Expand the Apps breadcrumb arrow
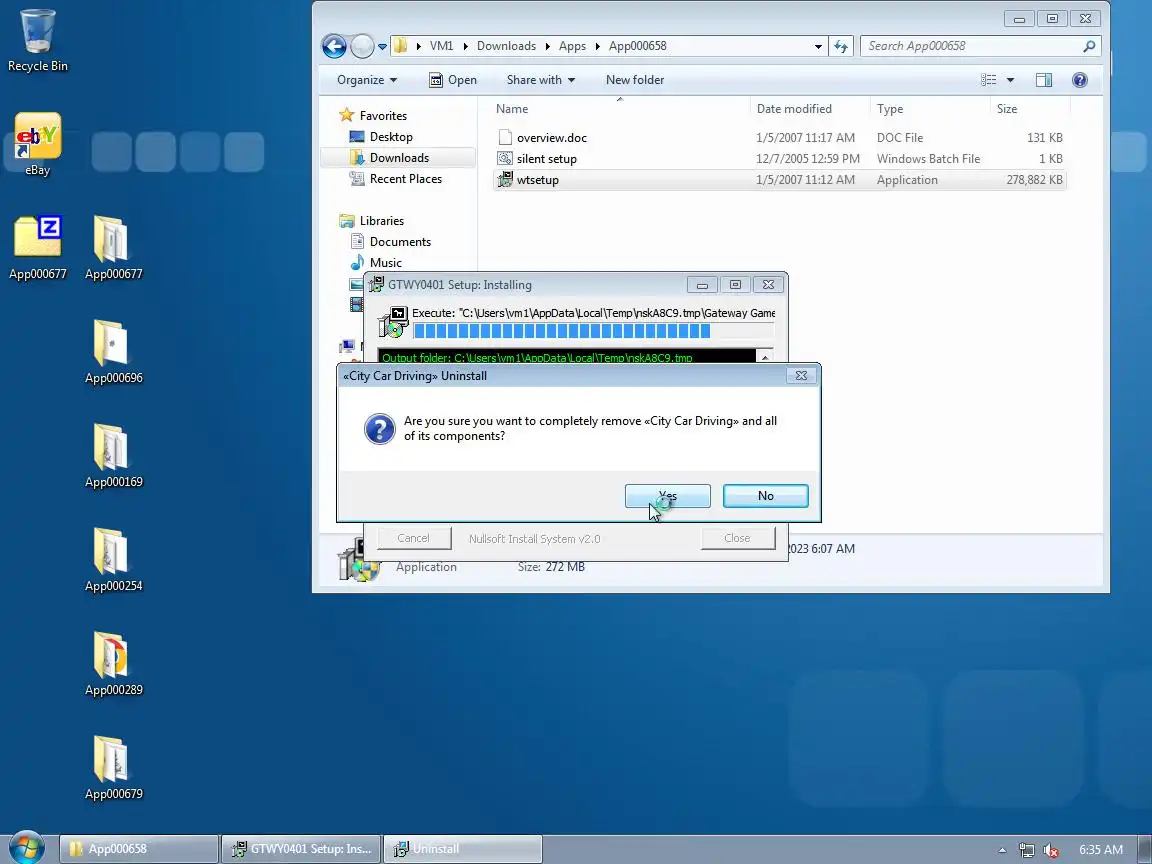 (597, 46)
